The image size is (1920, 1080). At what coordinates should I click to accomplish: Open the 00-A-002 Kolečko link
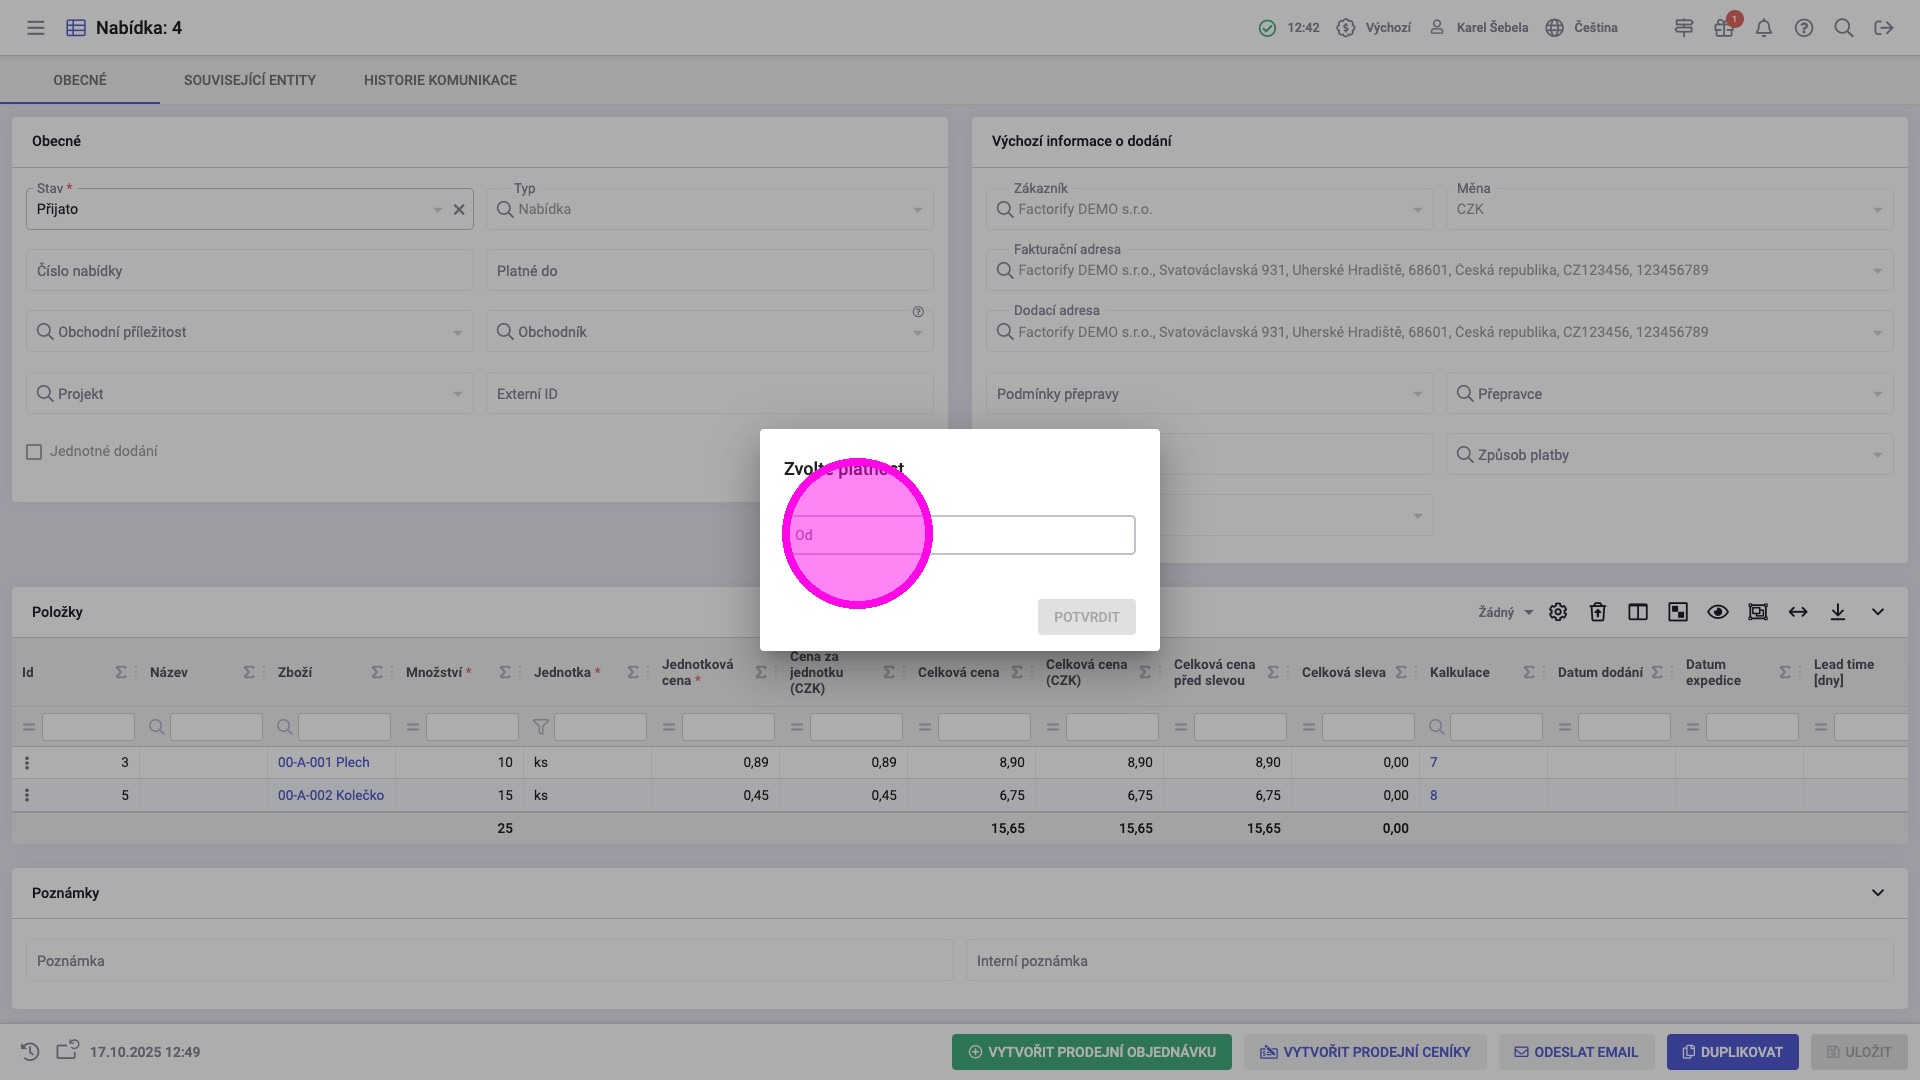(x=331, y=796)
